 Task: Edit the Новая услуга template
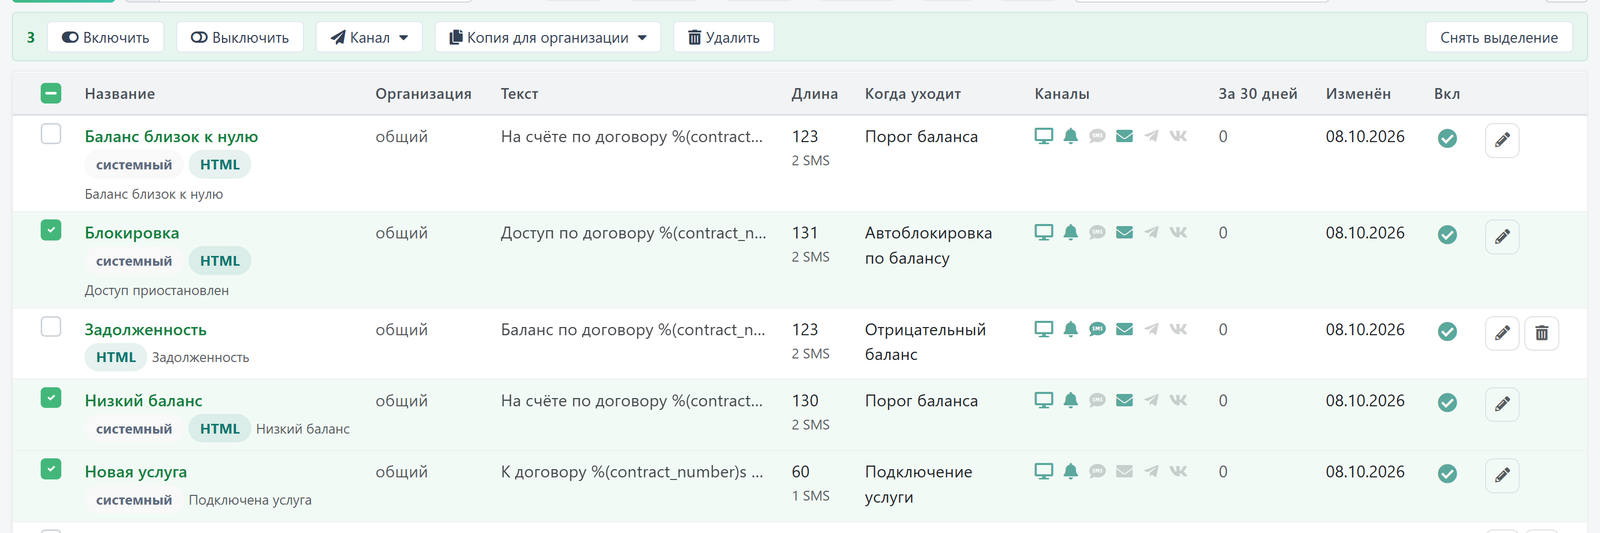tap(1502, 475)
